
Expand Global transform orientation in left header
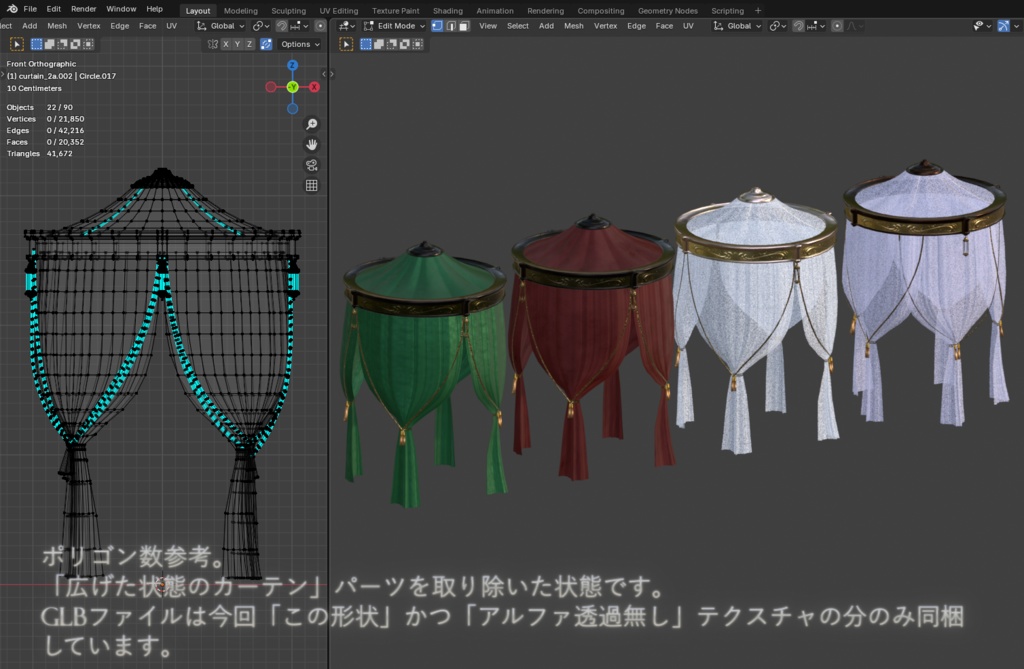coord(221,26)
